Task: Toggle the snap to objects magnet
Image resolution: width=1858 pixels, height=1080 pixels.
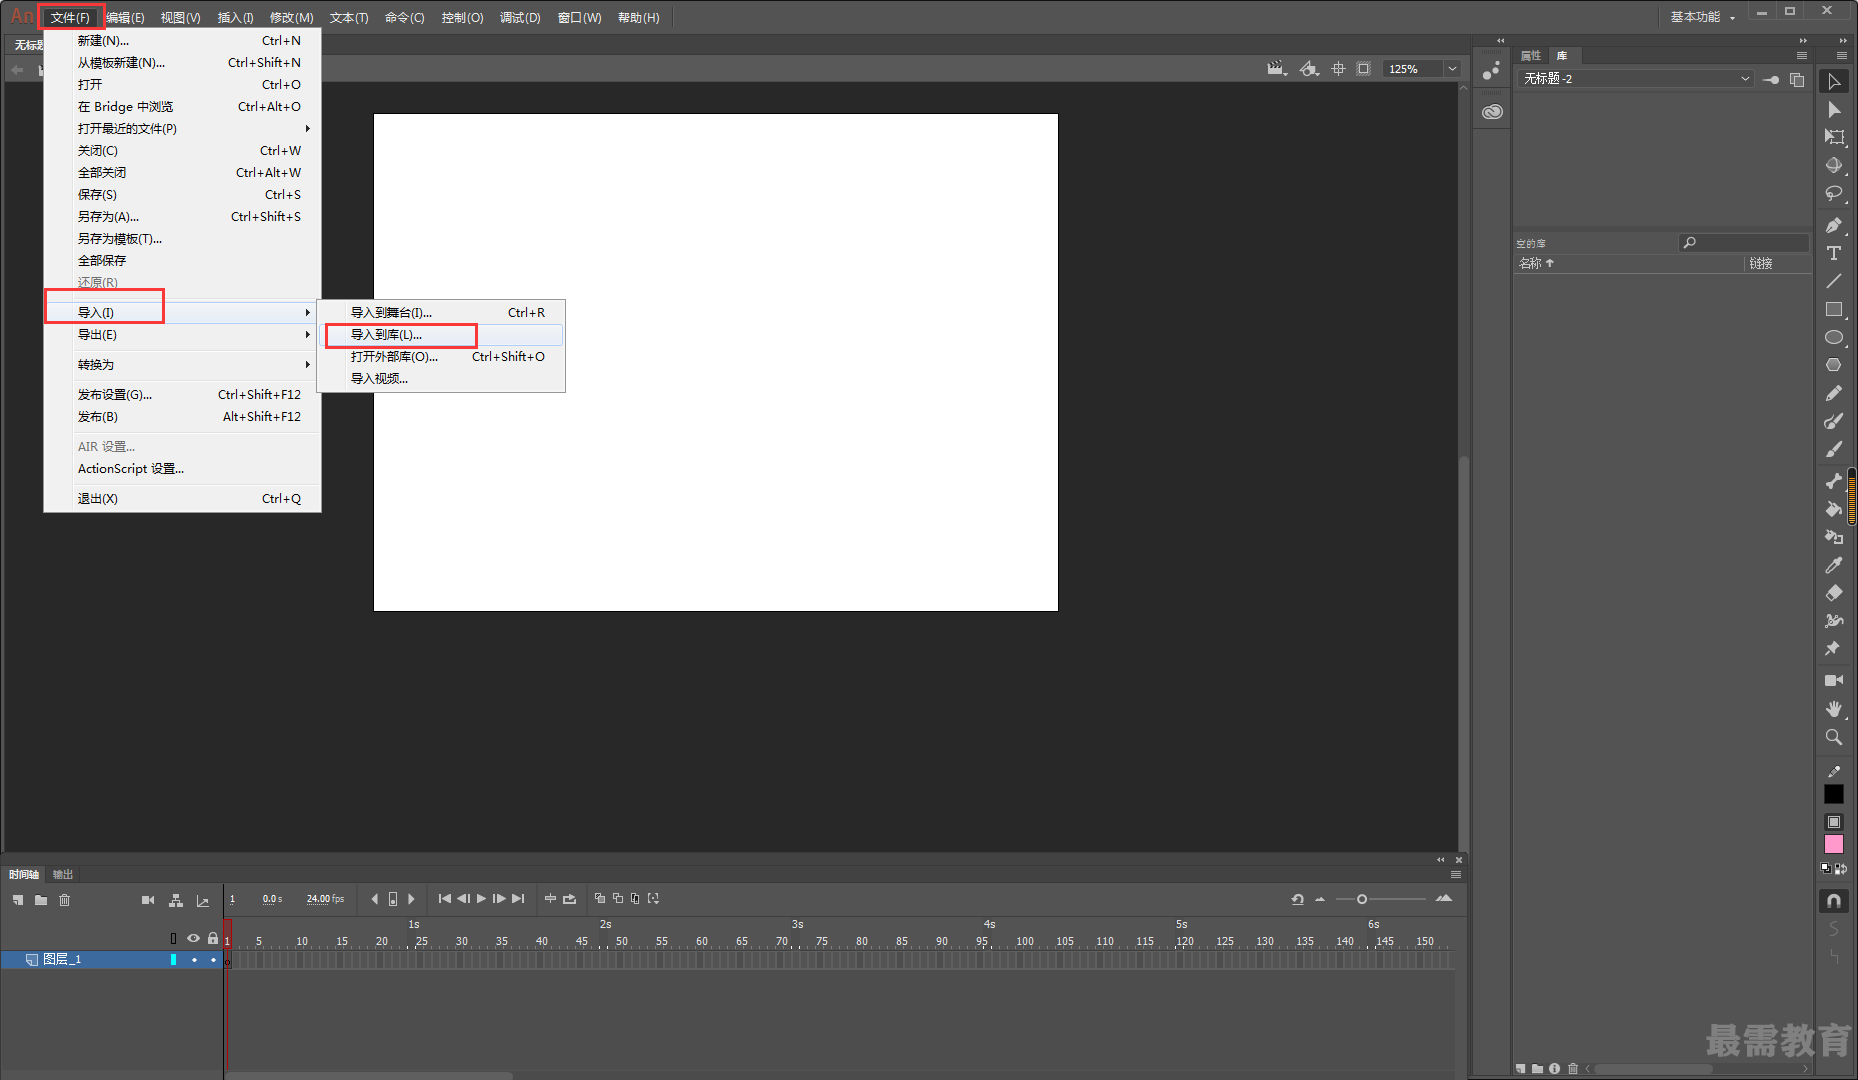Action: pyautogui.click(x=1834, y=901)
